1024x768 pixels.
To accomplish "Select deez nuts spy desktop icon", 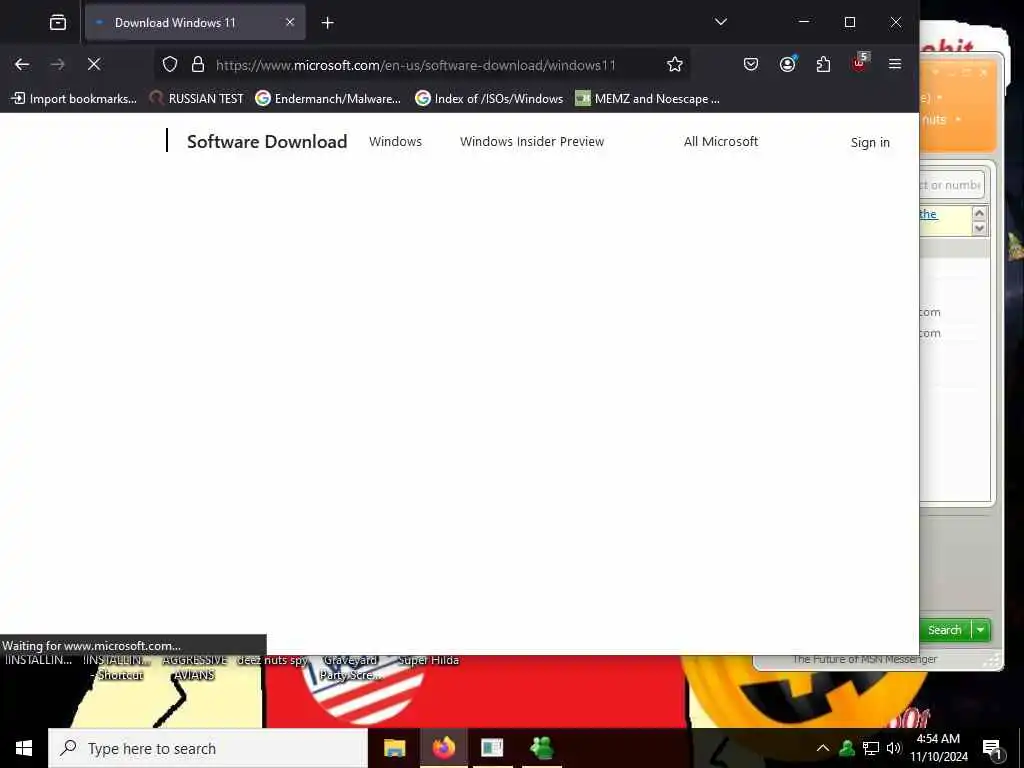I will tap(272, 660).
